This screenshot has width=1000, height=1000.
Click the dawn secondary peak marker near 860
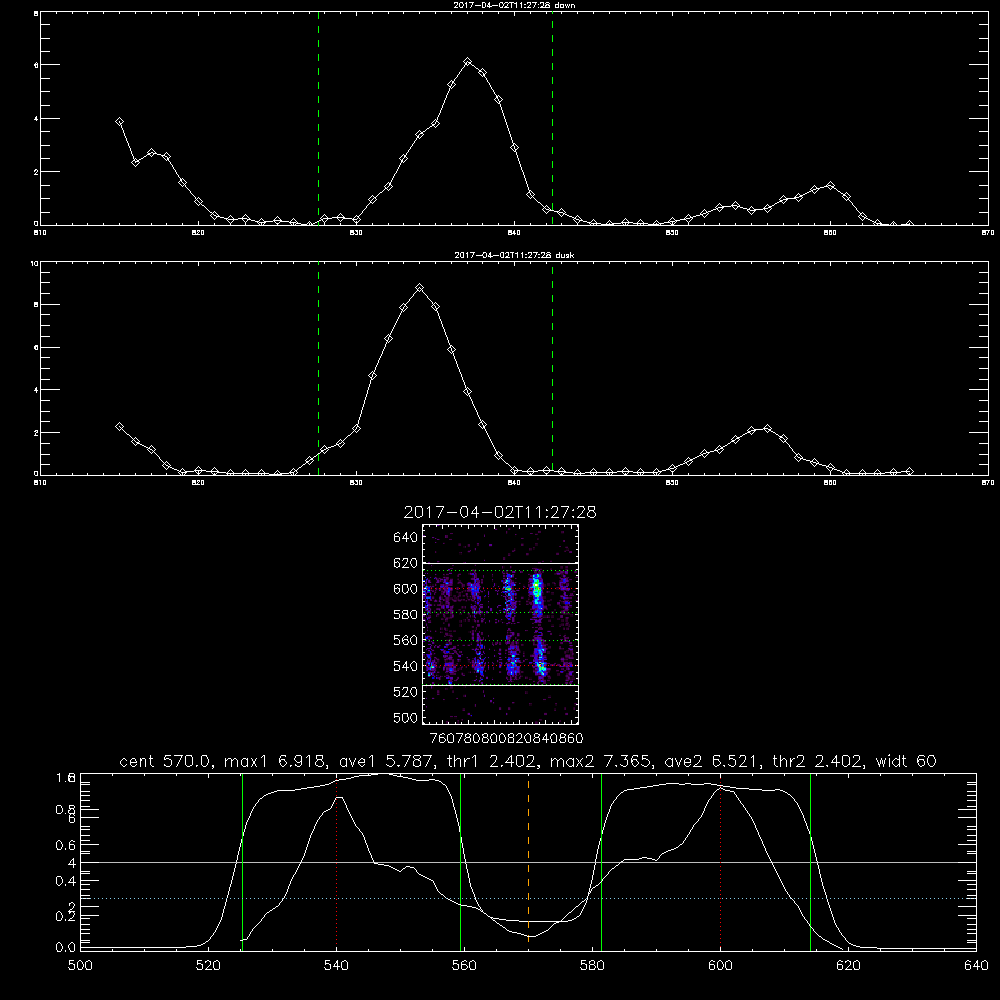(830, 185)
